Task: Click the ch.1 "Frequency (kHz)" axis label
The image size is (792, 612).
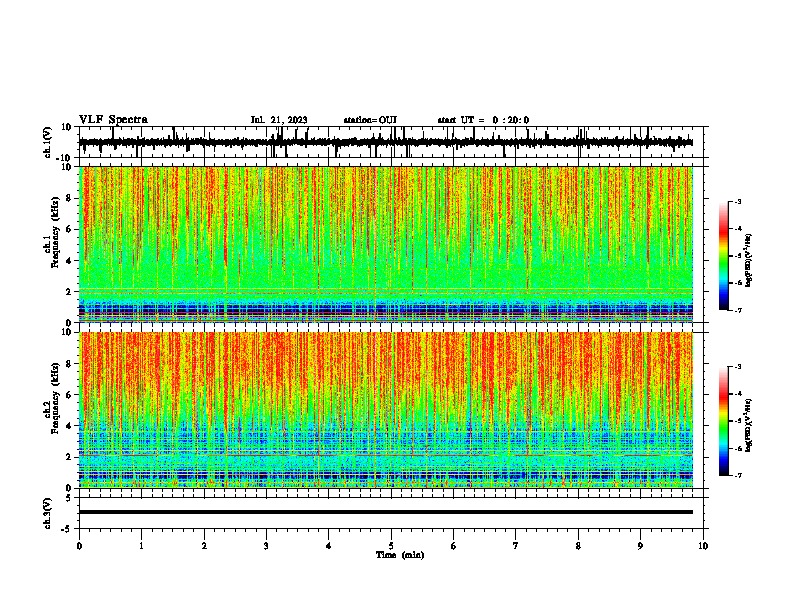Action: pos(55,232)
